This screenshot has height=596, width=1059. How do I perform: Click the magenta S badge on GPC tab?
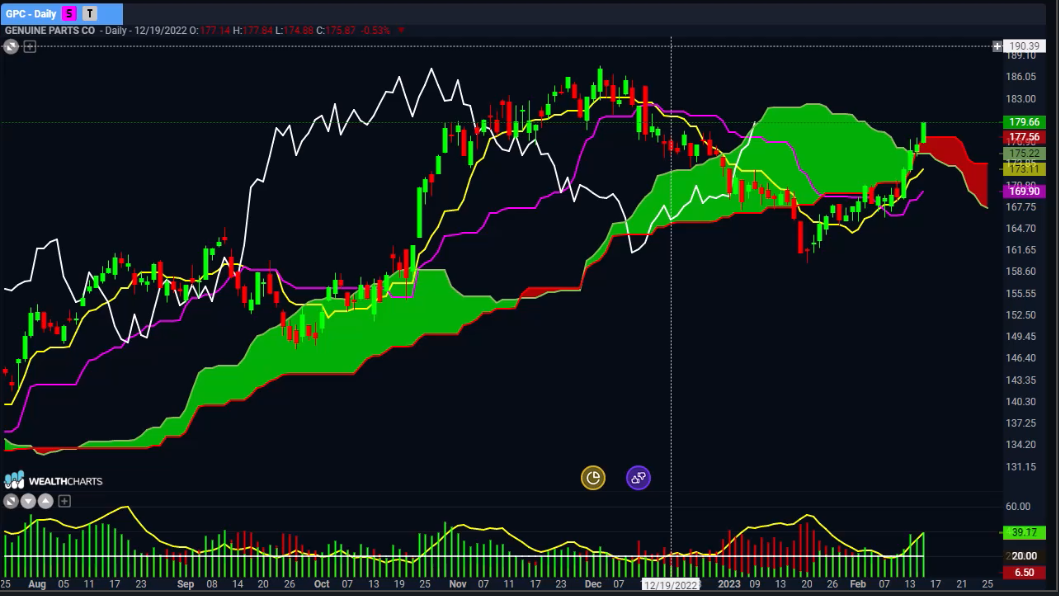pyautogui.click(x=69, y=14)
